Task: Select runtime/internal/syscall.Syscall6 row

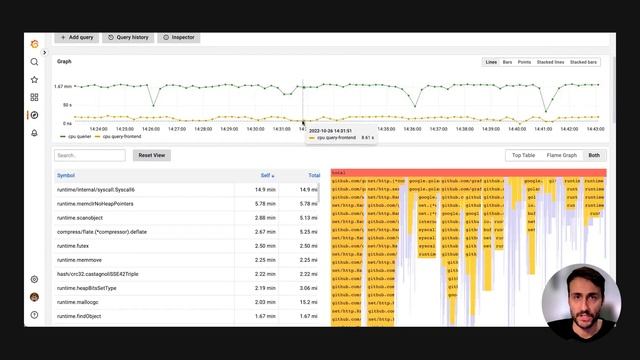Action: (186, 189)
